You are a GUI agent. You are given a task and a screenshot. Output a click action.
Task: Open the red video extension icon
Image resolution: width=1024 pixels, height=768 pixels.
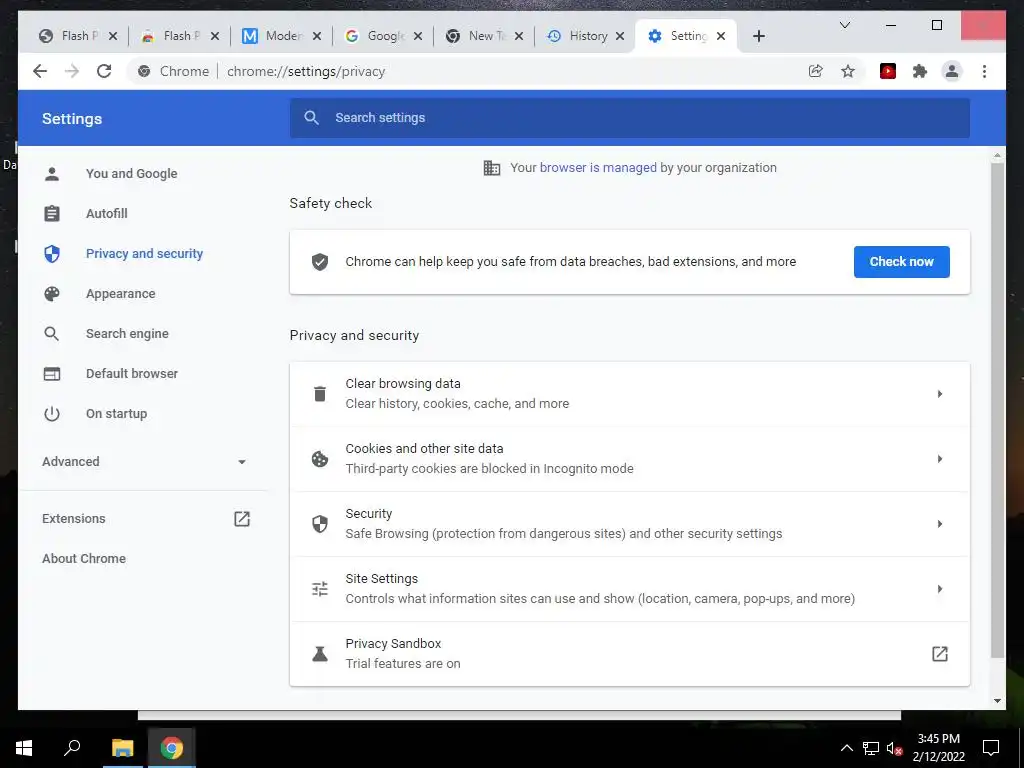[888, 71]
